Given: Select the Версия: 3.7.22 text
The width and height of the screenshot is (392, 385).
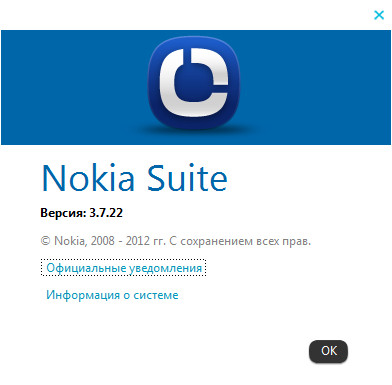Looking at the screenshot, I should pyautogui.click(x=81, y=213).
